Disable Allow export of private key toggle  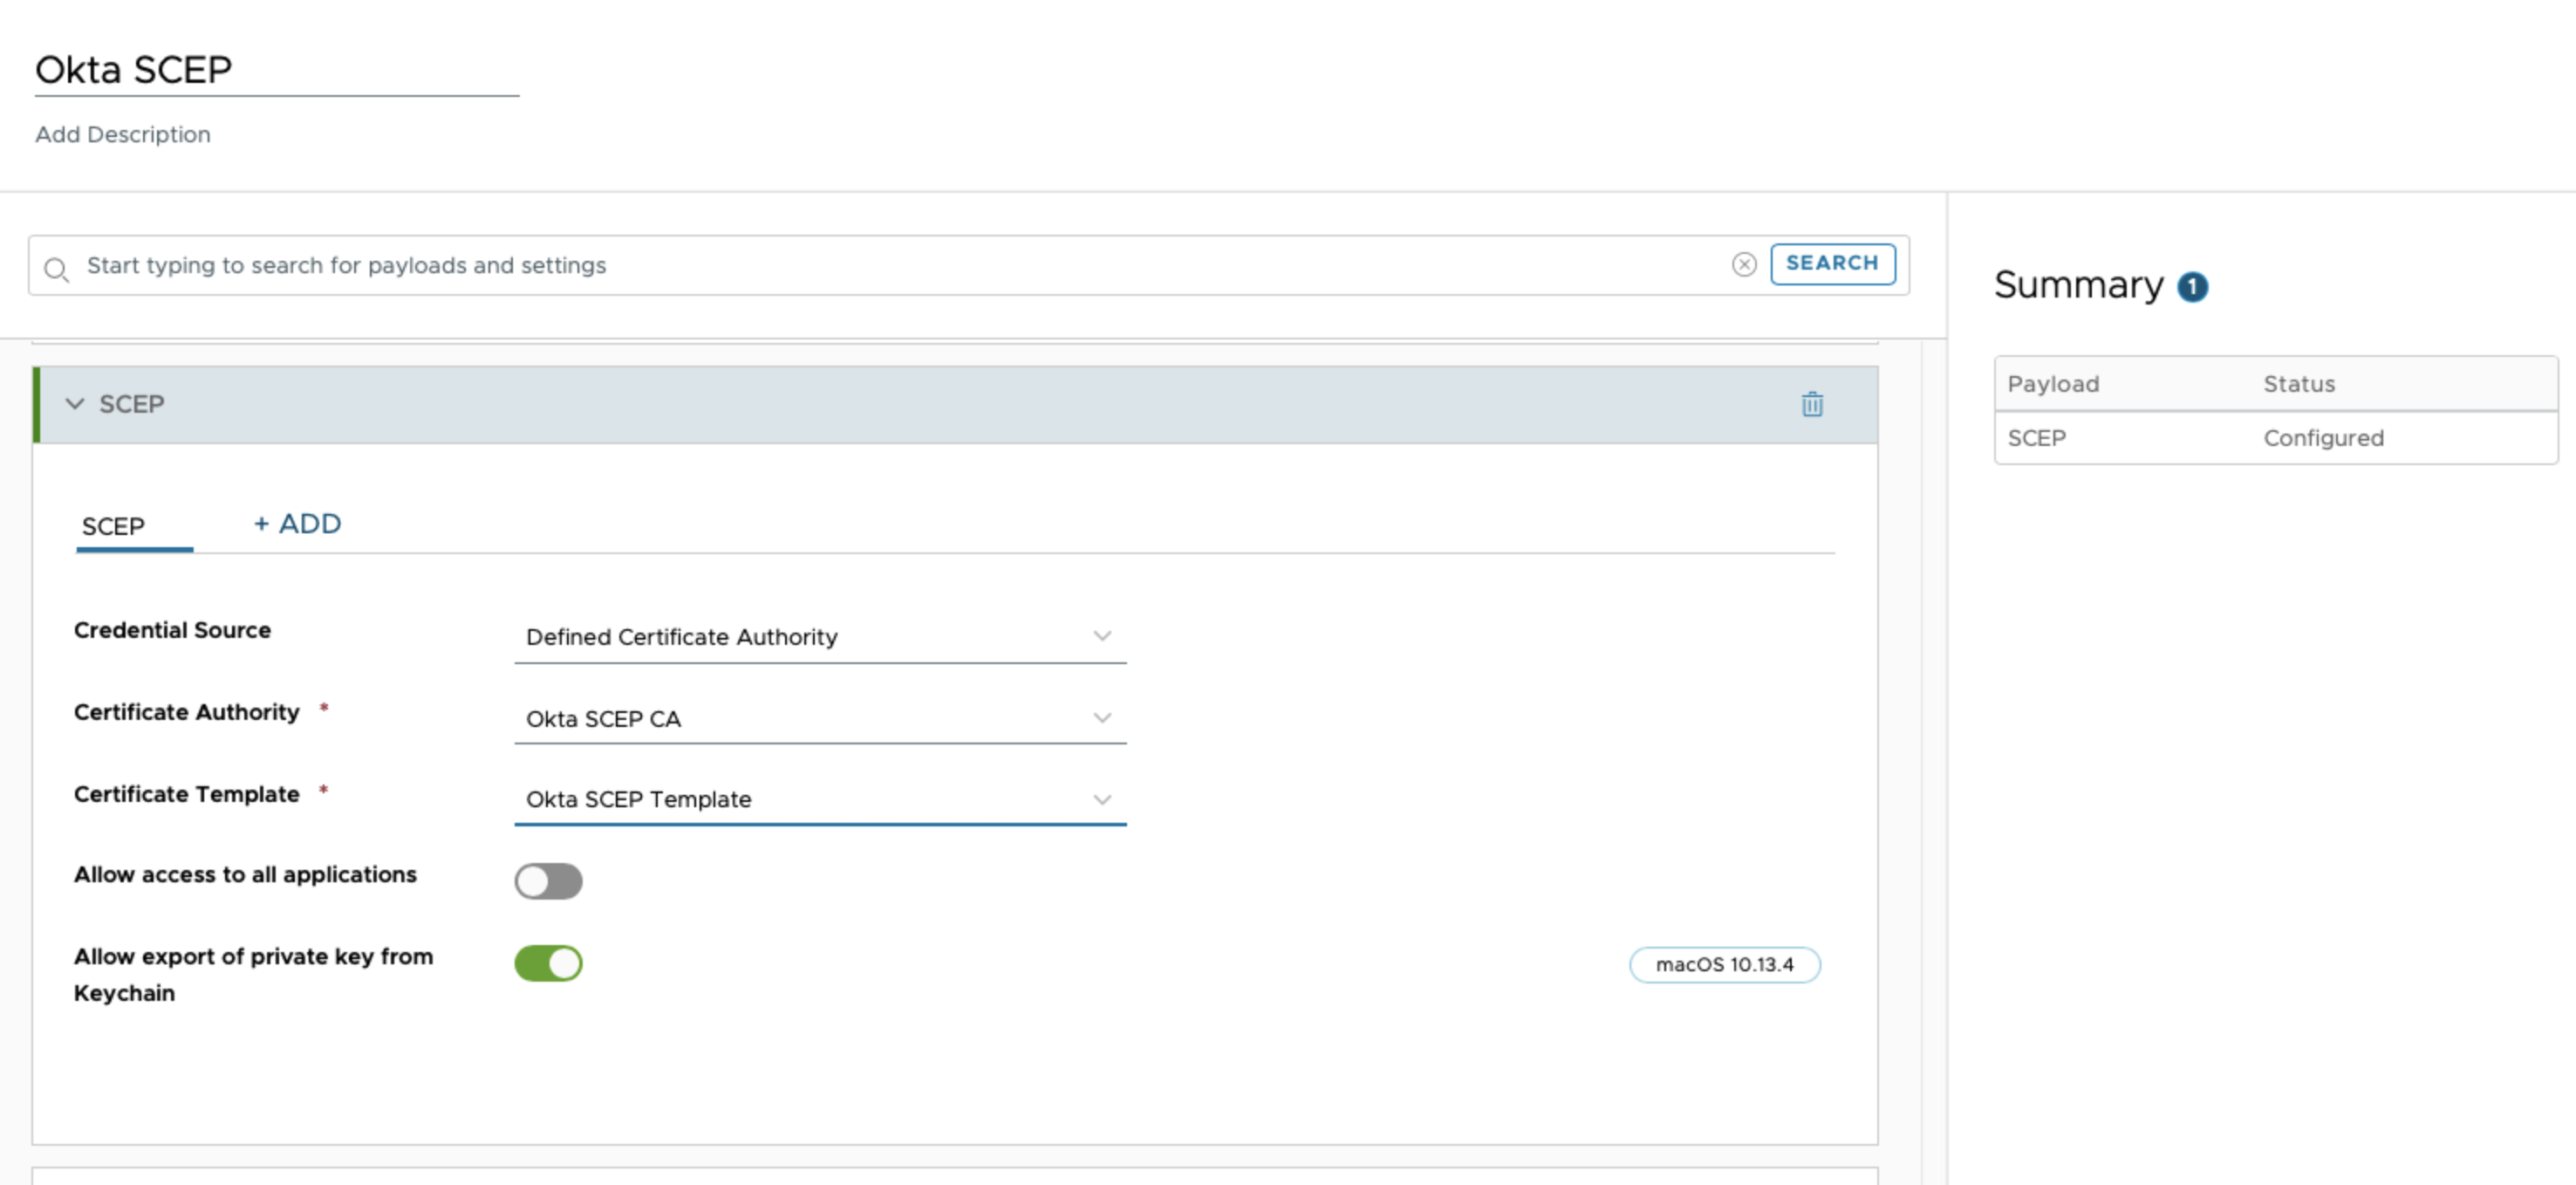pos(548,963)
